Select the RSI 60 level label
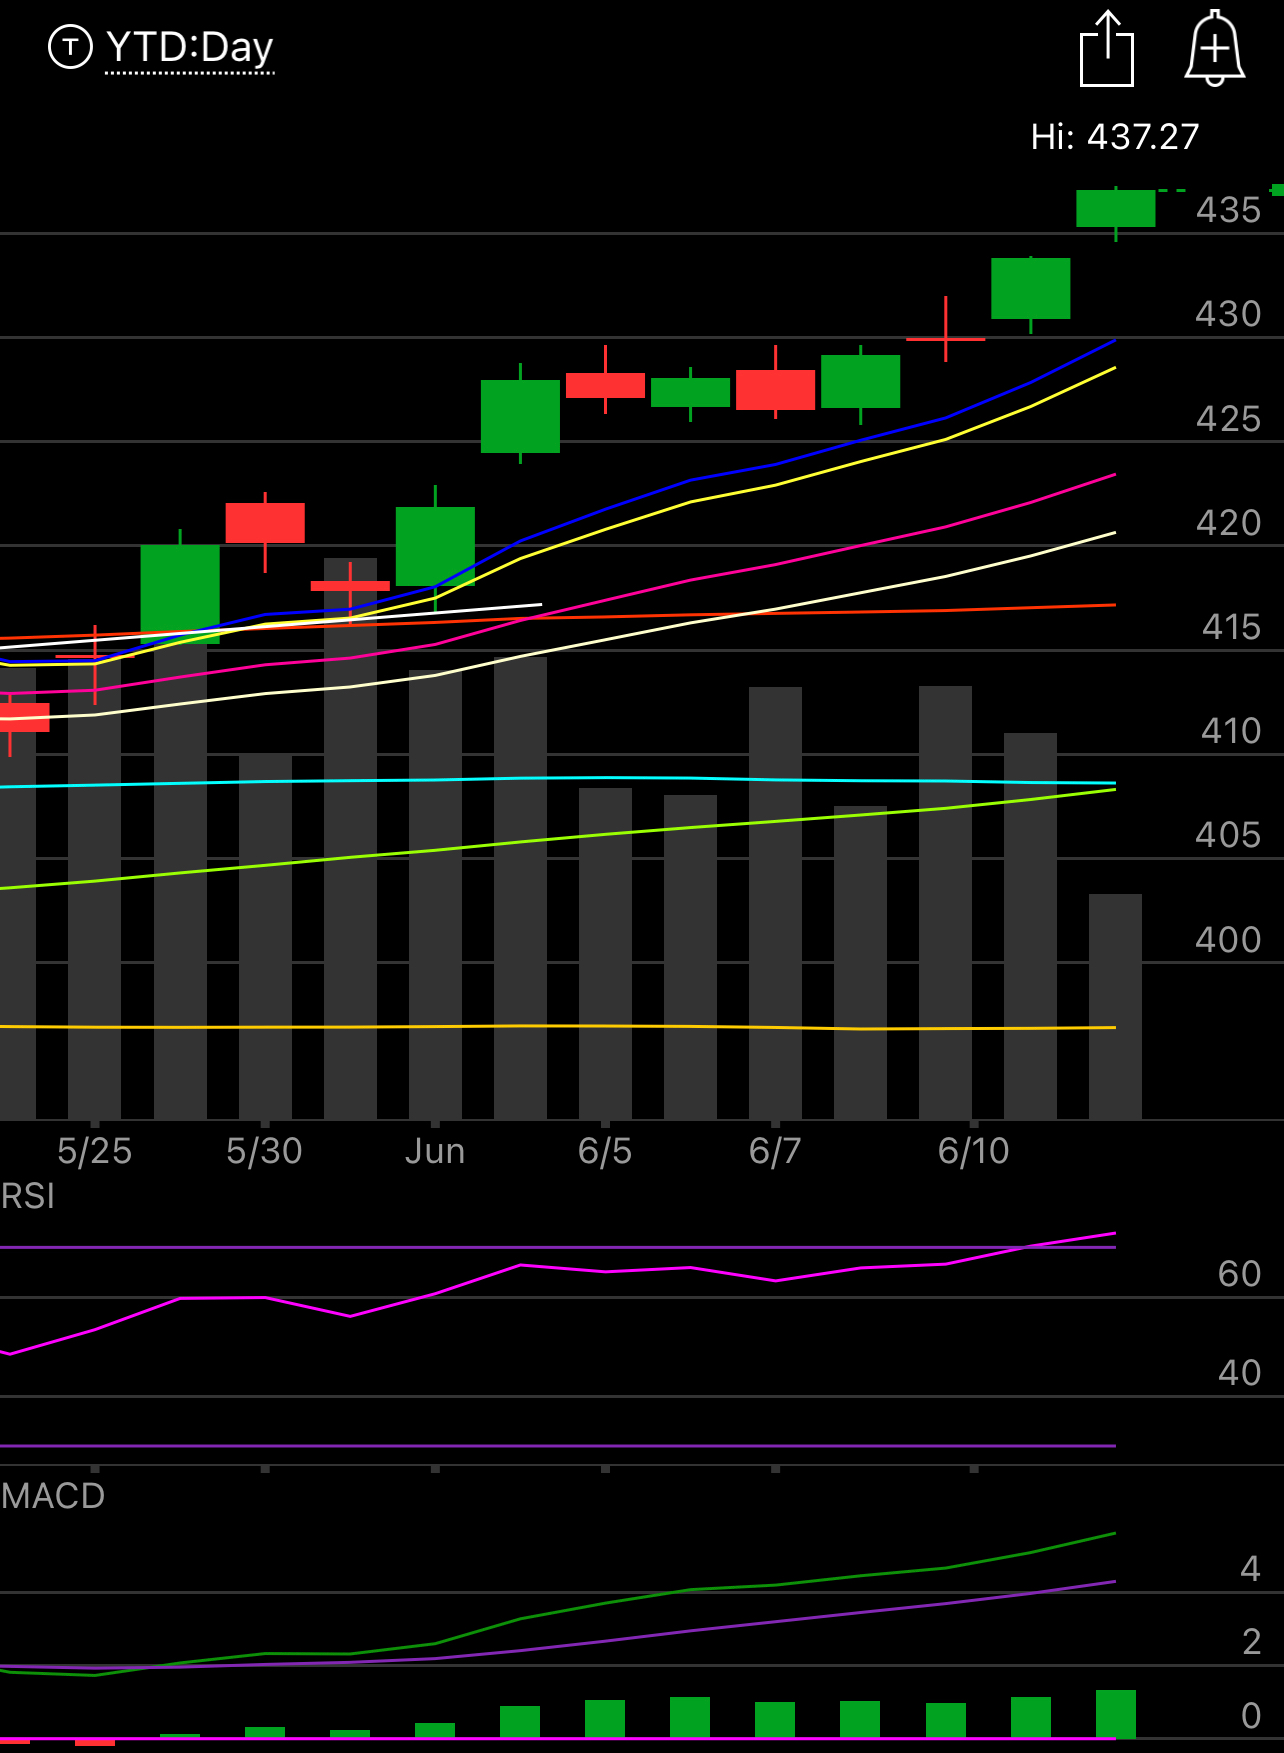 point(1239,1274)
